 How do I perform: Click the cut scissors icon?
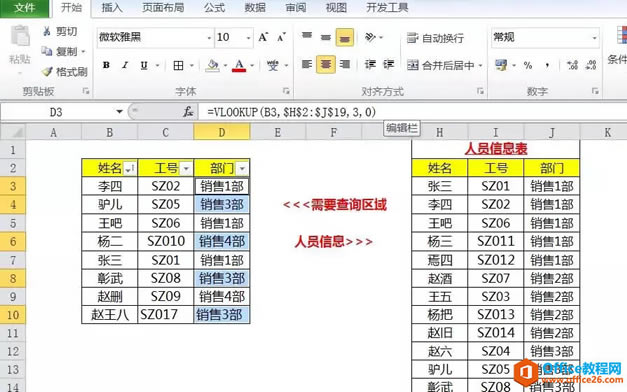pos(47,31)
